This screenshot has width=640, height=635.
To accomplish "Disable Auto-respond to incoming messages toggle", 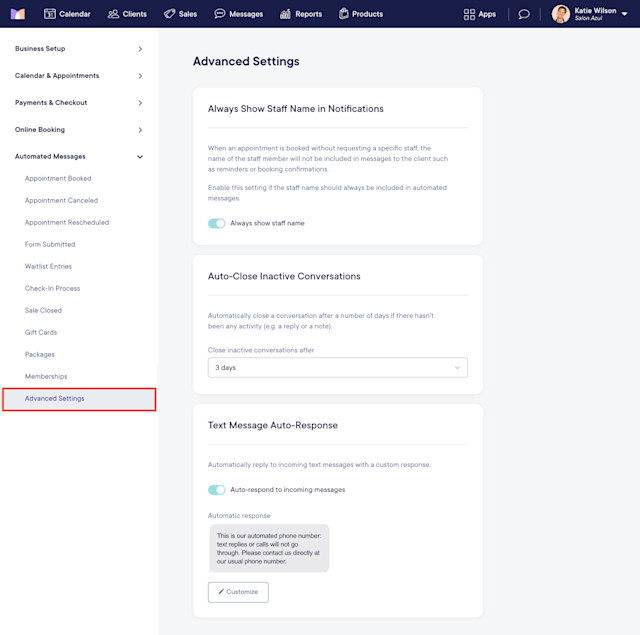I will tap(216, 490).
